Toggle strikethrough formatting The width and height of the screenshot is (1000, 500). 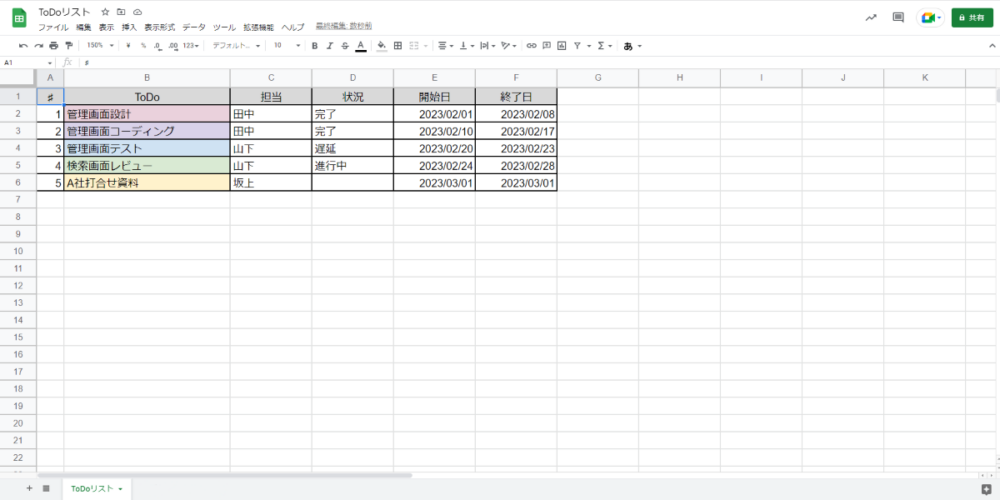[345, 45]
